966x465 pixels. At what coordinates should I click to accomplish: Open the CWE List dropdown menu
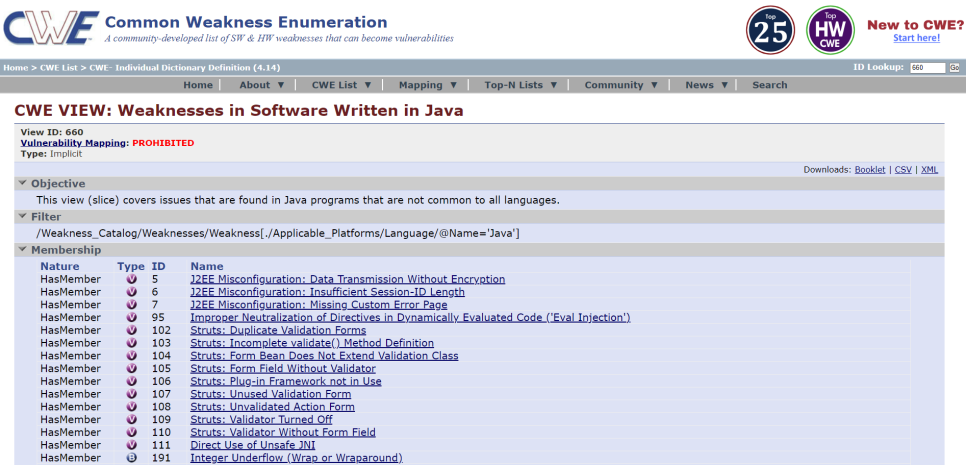click(x=342, y=85)
